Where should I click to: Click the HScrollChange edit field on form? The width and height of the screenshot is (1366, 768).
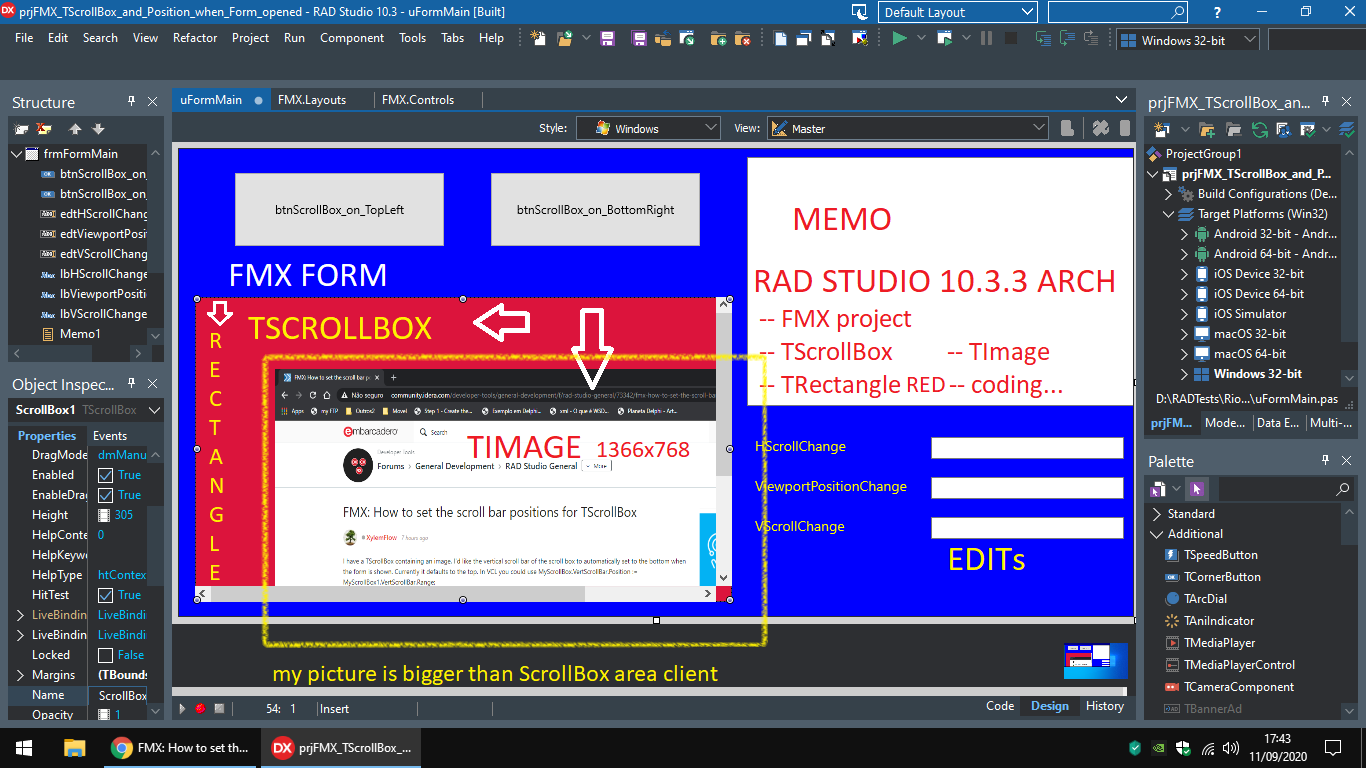[x=1027, y=447]
